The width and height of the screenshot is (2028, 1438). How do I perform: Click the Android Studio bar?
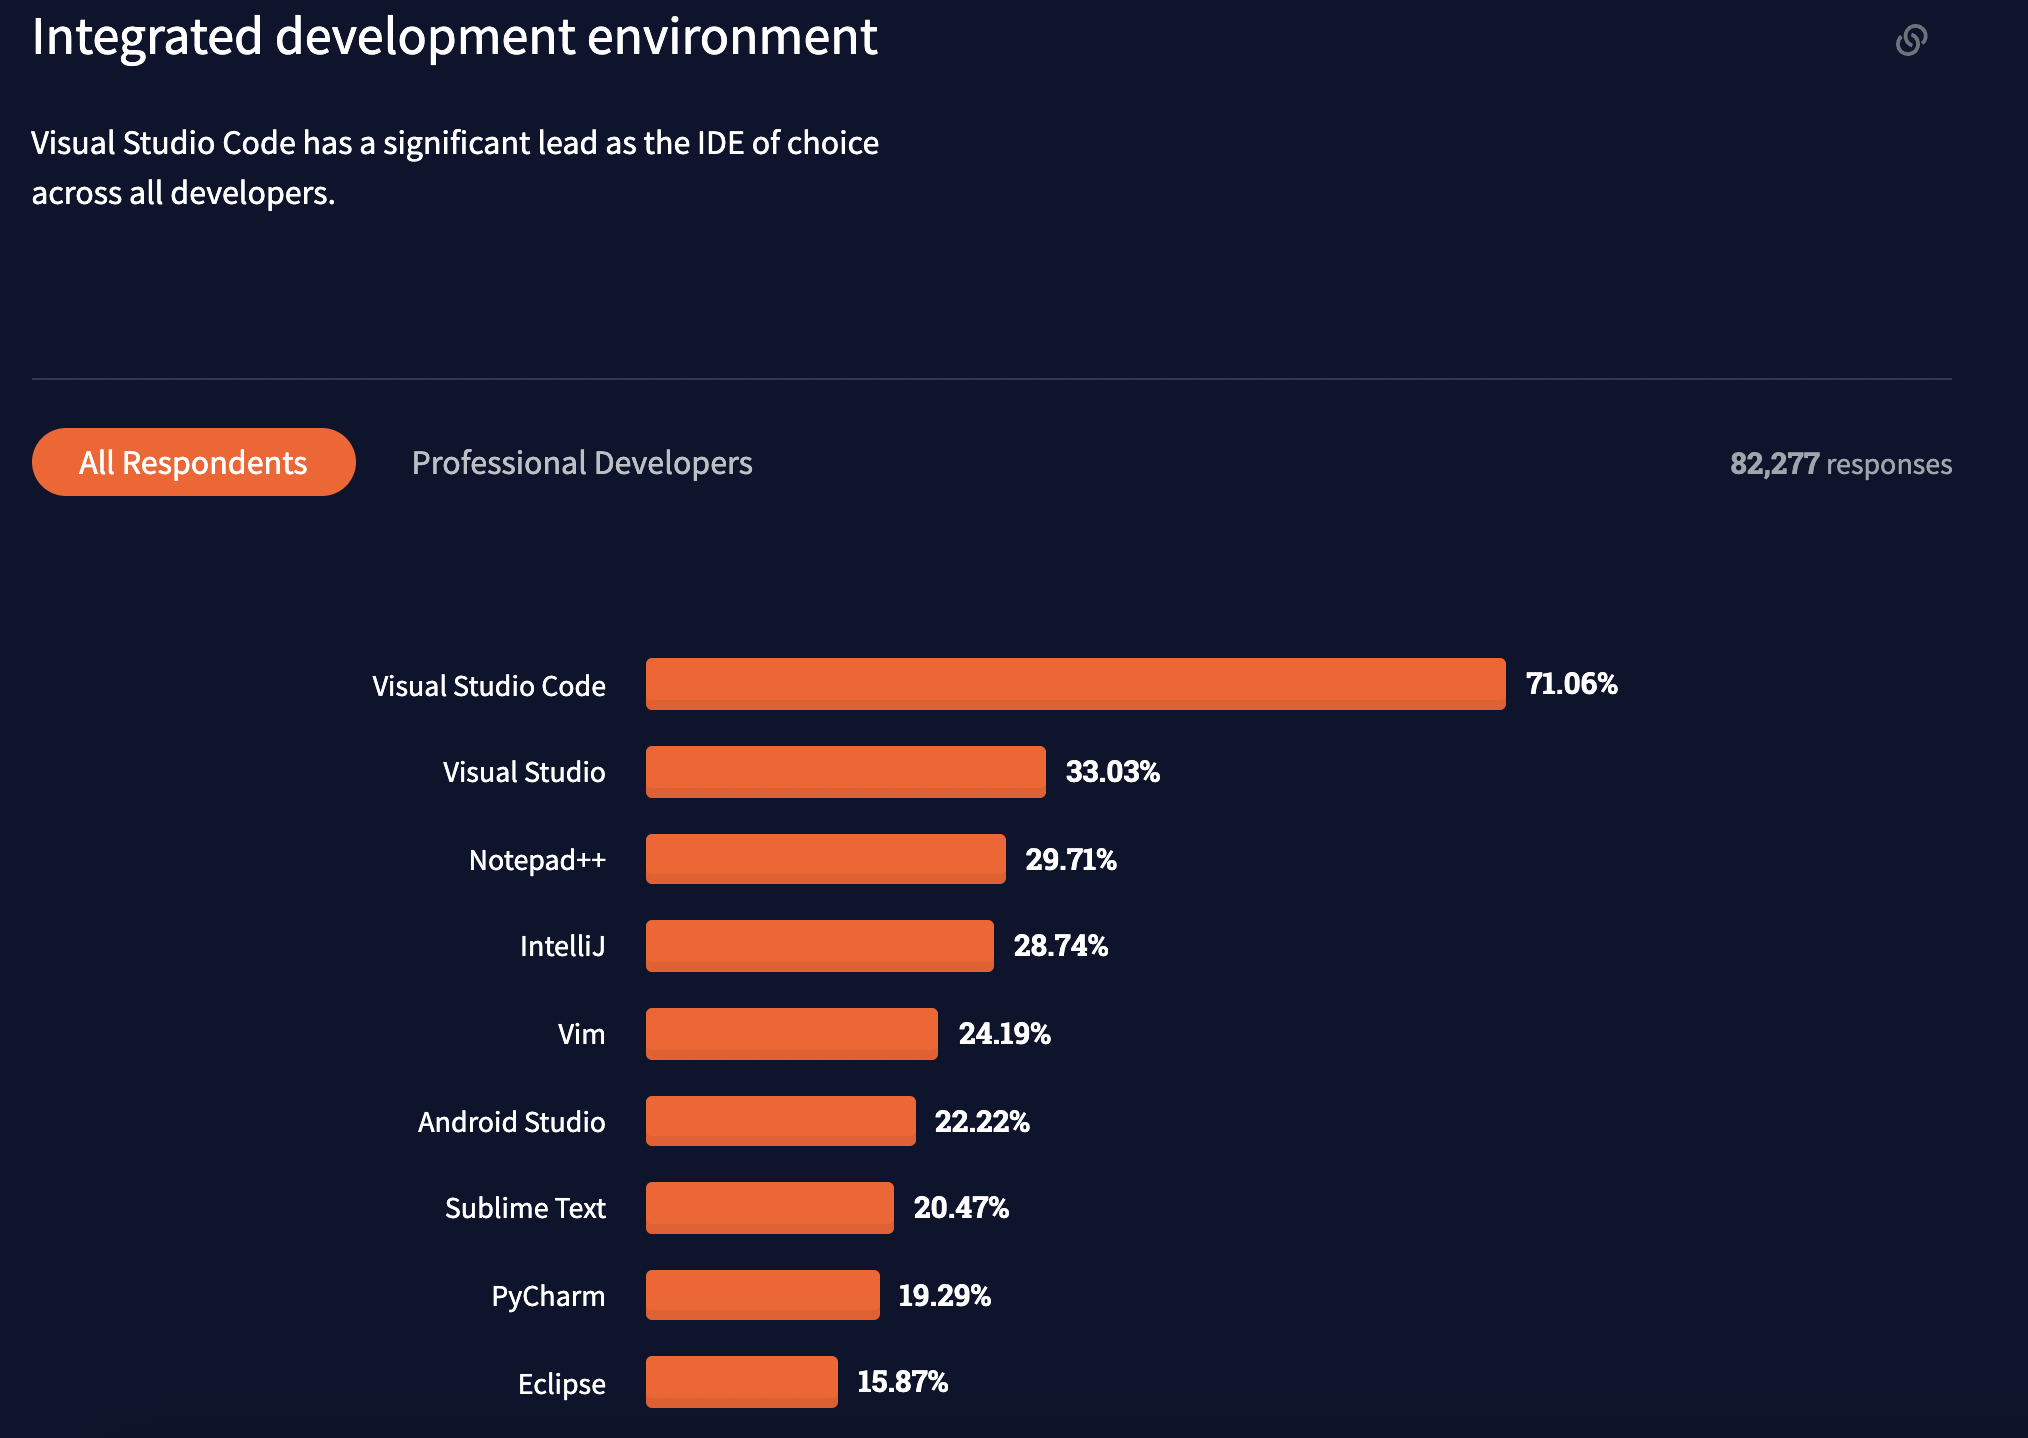[781, 1121]
